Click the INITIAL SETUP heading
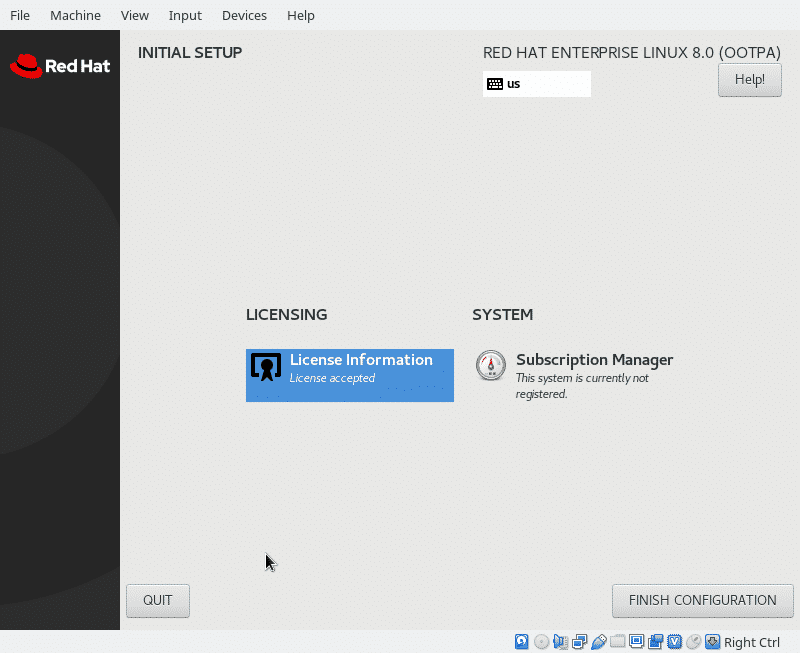 point(190,53)
